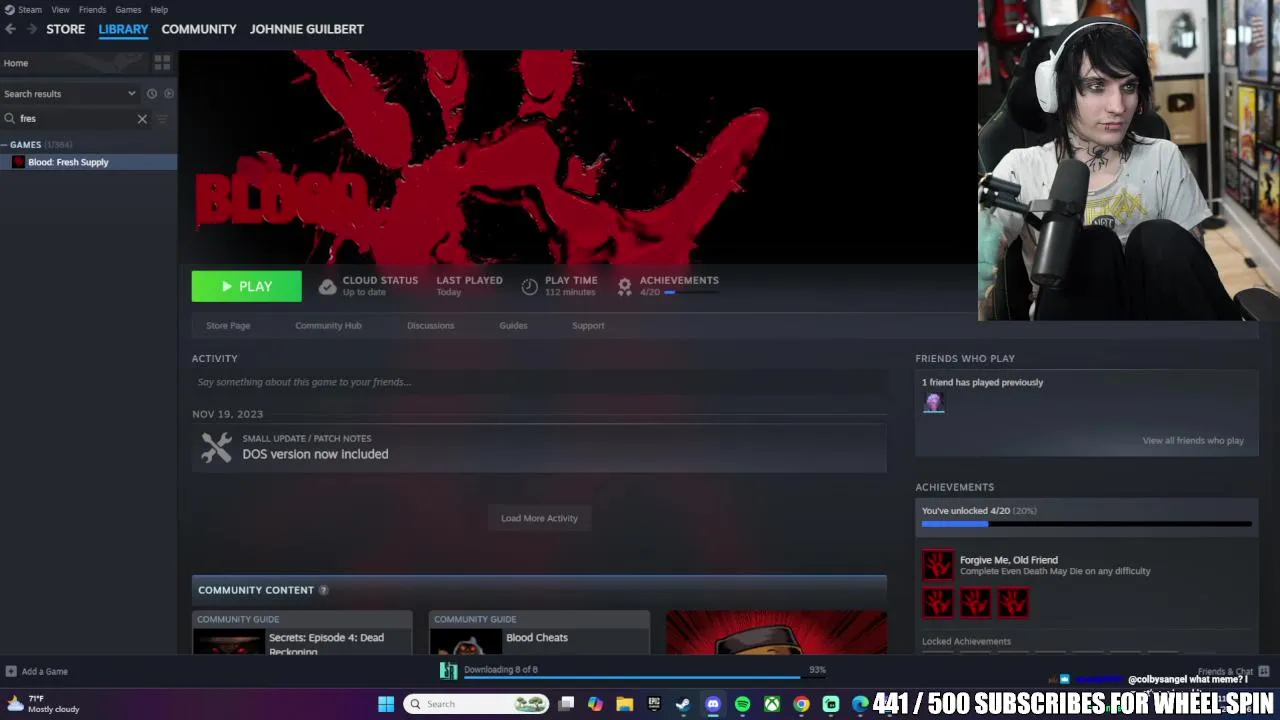Open the Games menu

(128, 9)
